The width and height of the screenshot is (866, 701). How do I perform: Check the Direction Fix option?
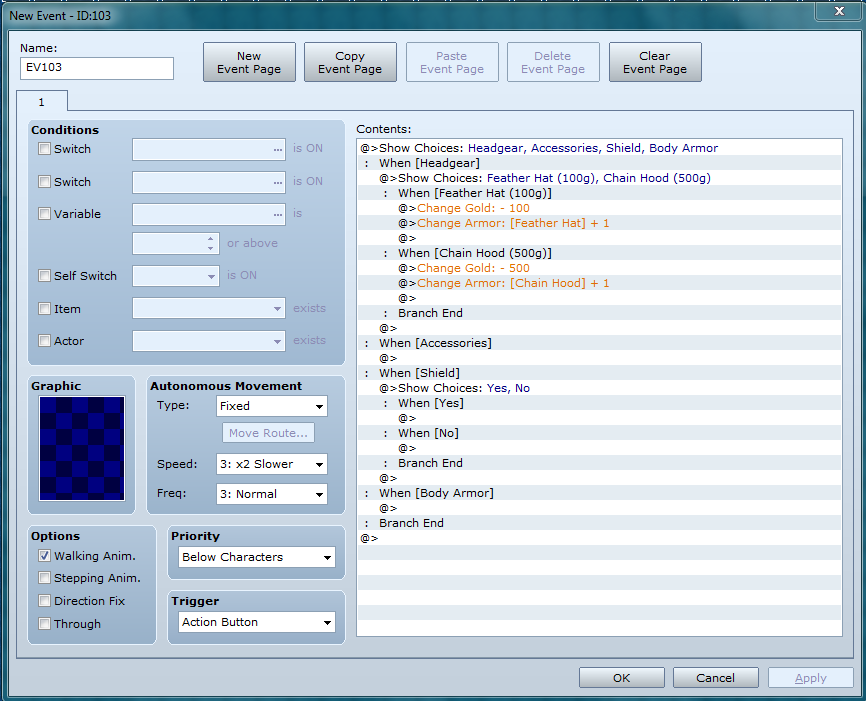44,601
